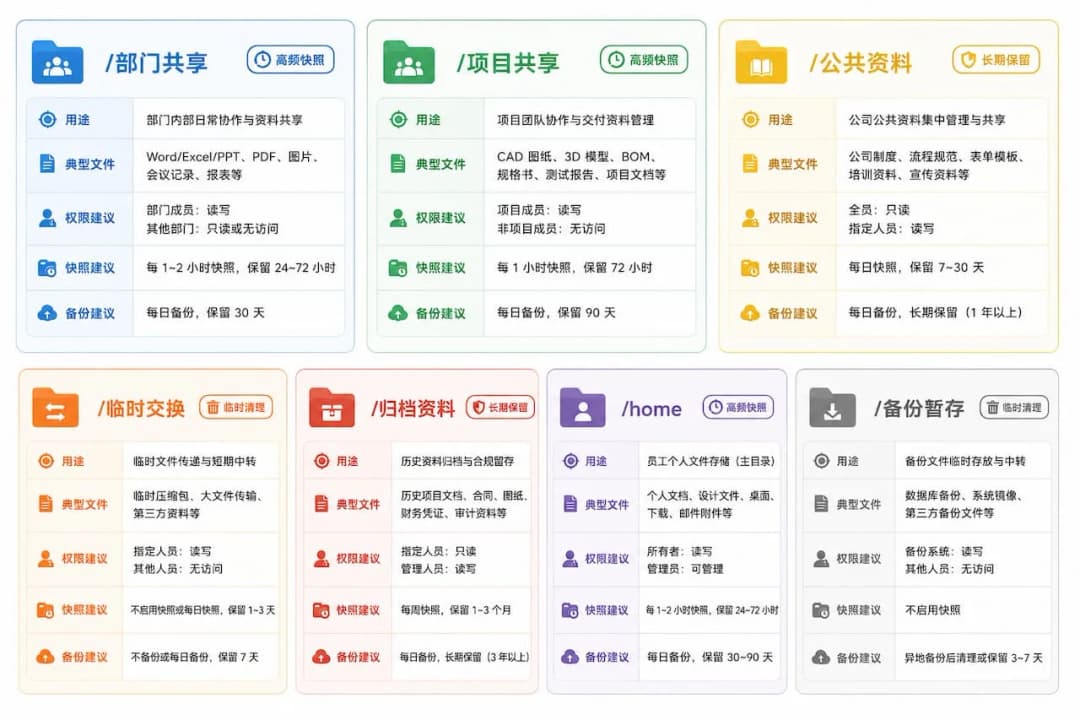The image size is (1080, 720).
Task: Click the 用途 target icon in /备份暂存
Action: [x=821, y=461]
